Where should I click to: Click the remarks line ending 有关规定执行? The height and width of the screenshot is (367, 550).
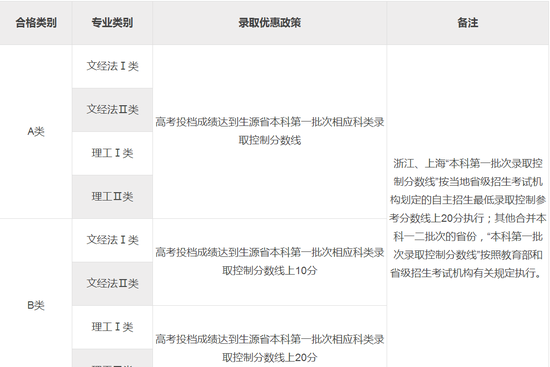tap(468, 273)
